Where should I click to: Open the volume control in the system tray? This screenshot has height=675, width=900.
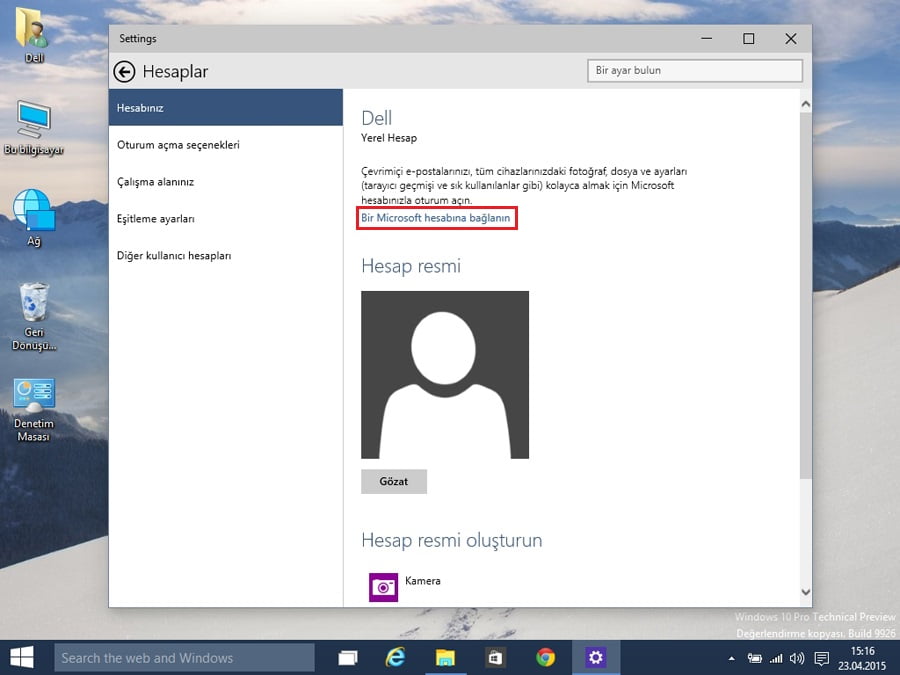[x=795, y=660]
